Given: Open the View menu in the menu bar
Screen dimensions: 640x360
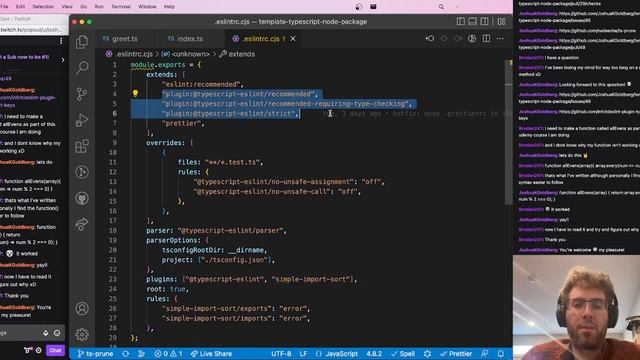Looking at the screenshot, I should point(67,7).
